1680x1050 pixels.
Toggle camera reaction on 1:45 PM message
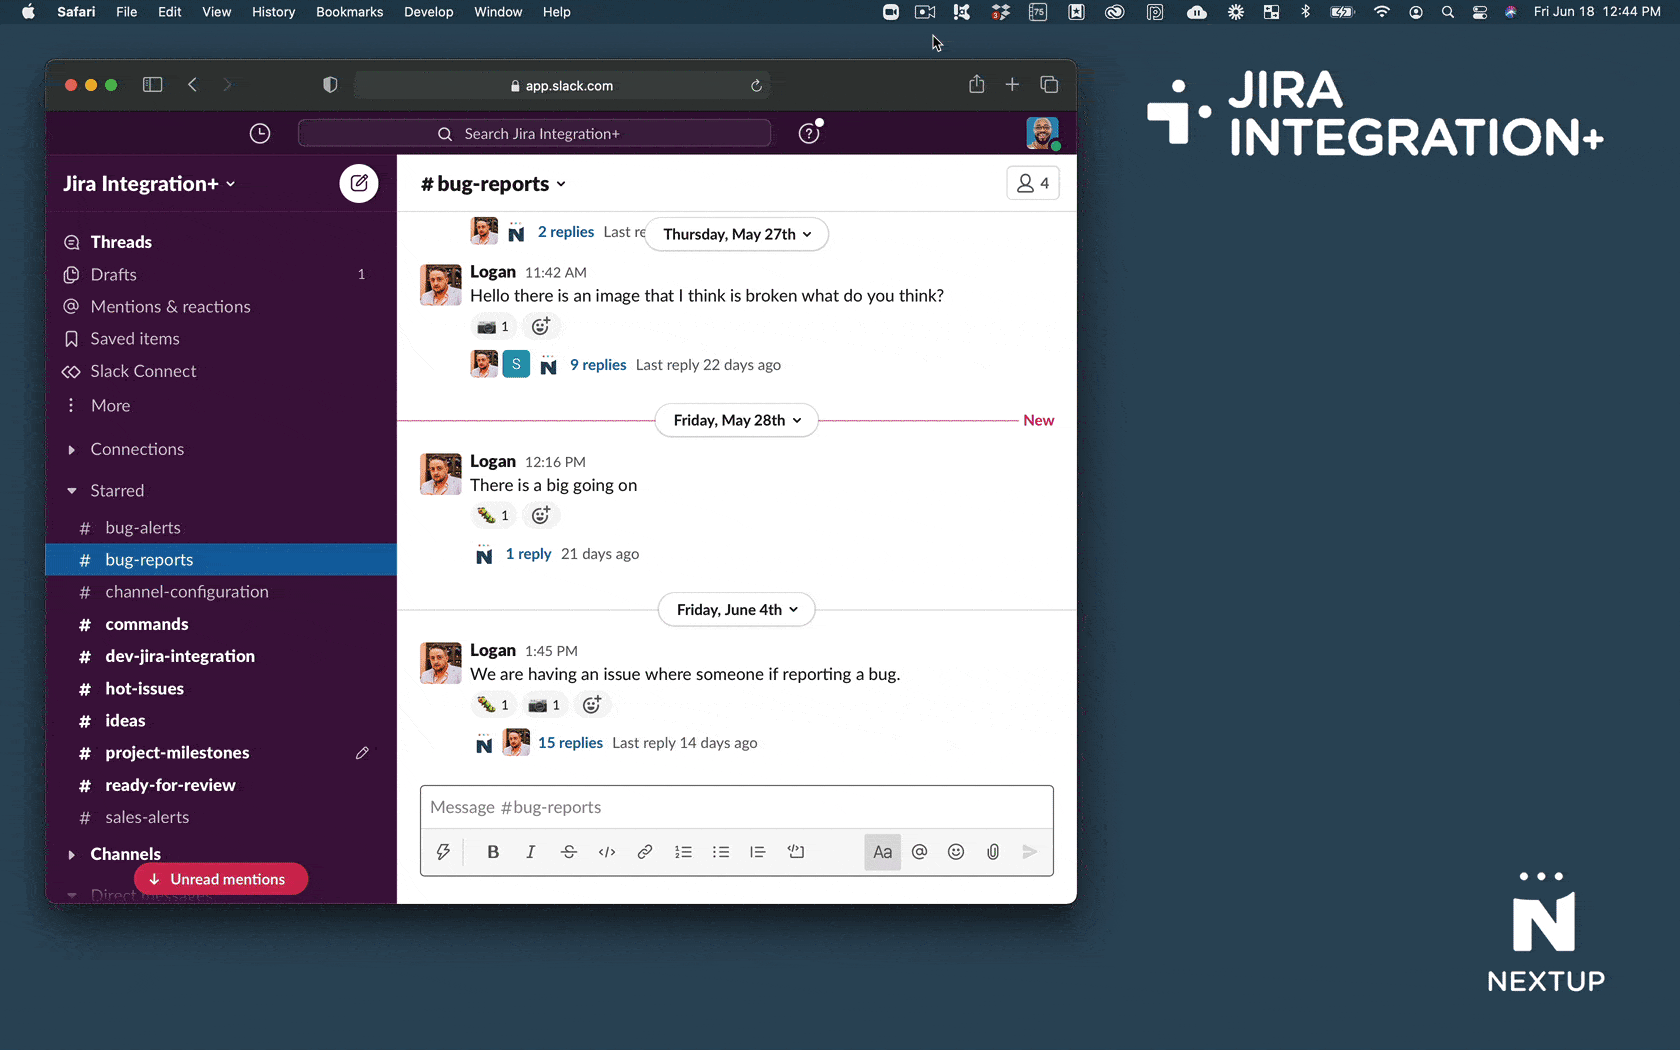545,705
